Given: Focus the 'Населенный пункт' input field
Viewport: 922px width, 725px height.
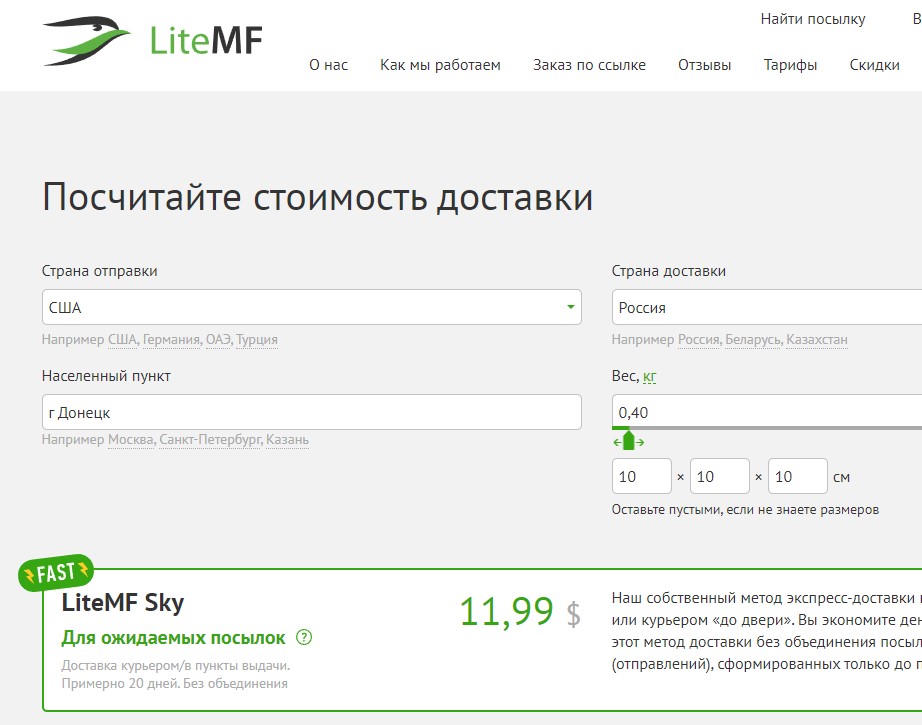Looking at the screenshot, I should pyautogui.click(x=311, y=412).
